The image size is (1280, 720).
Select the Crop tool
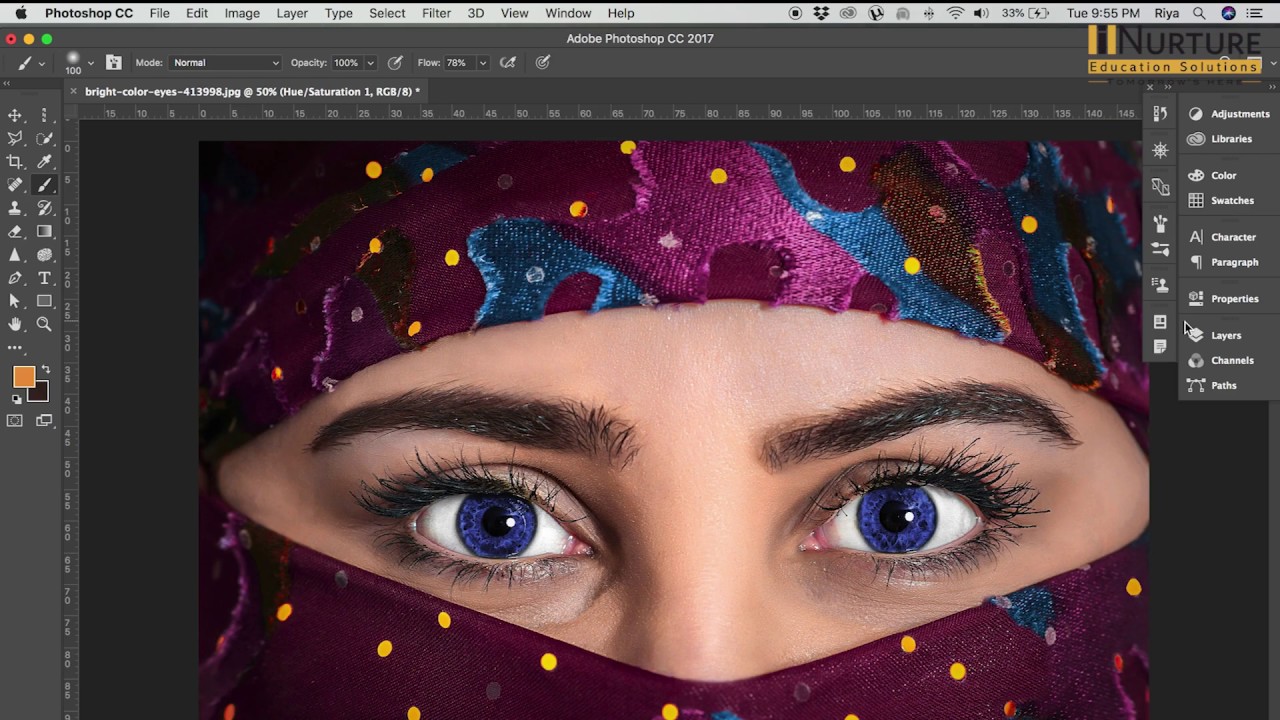[x=15, y=162]
